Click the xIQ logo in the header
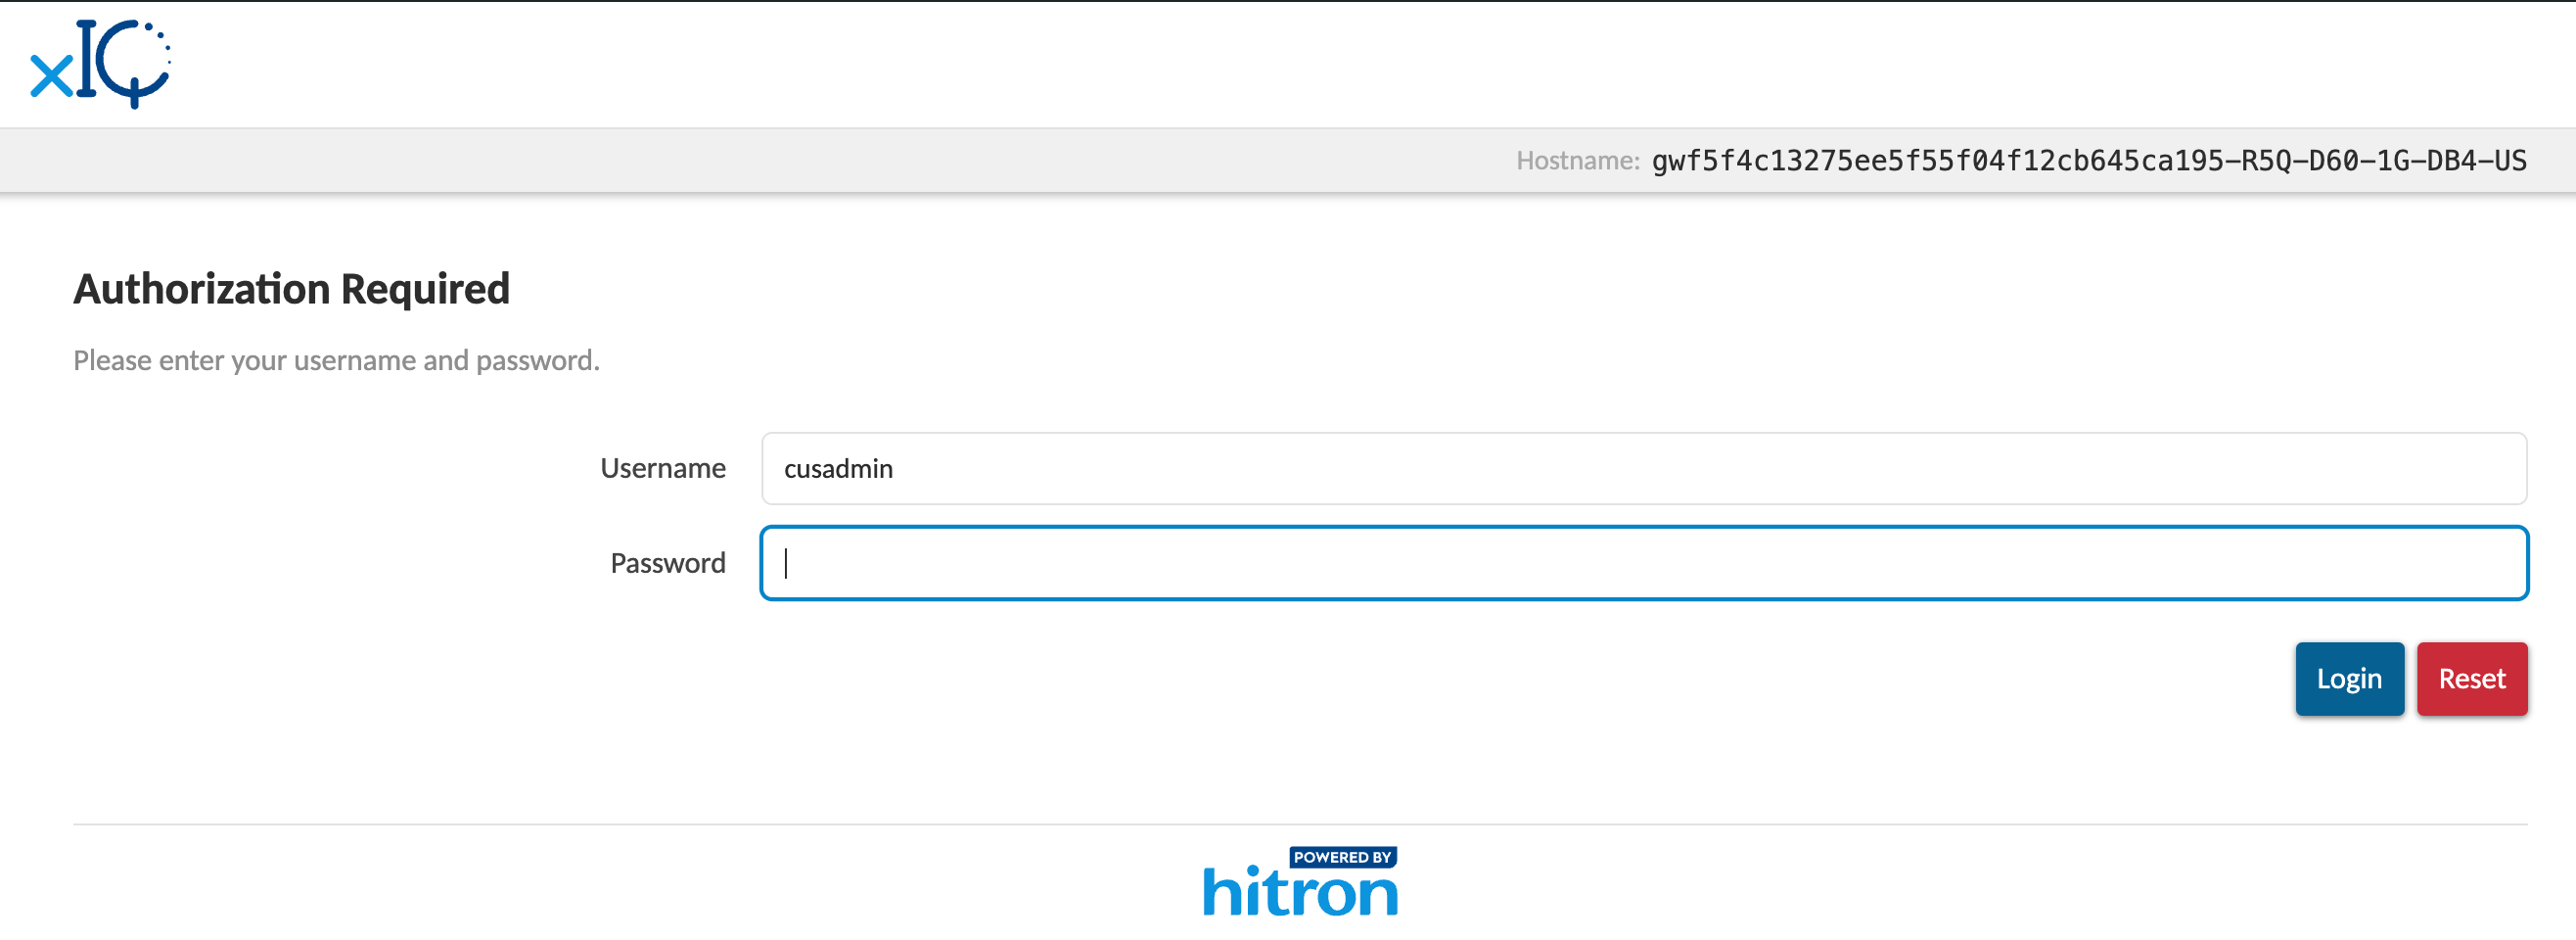The image size is (2576, 940). pyautogui.click(x=100, y=62)
